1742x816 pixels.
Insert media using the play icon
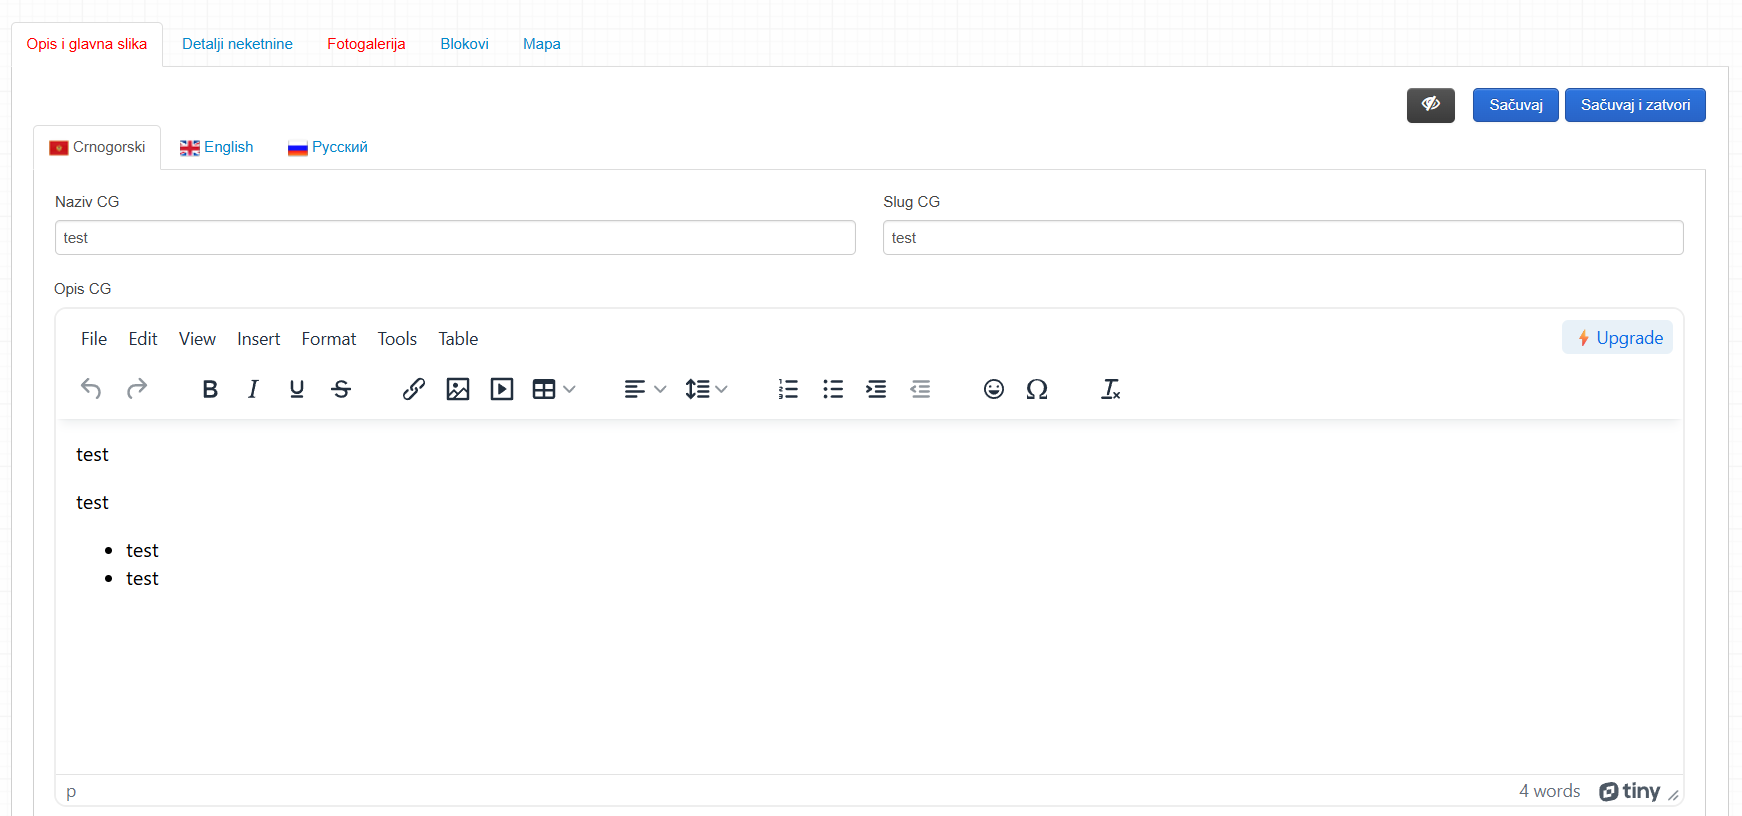click(502, 389)
